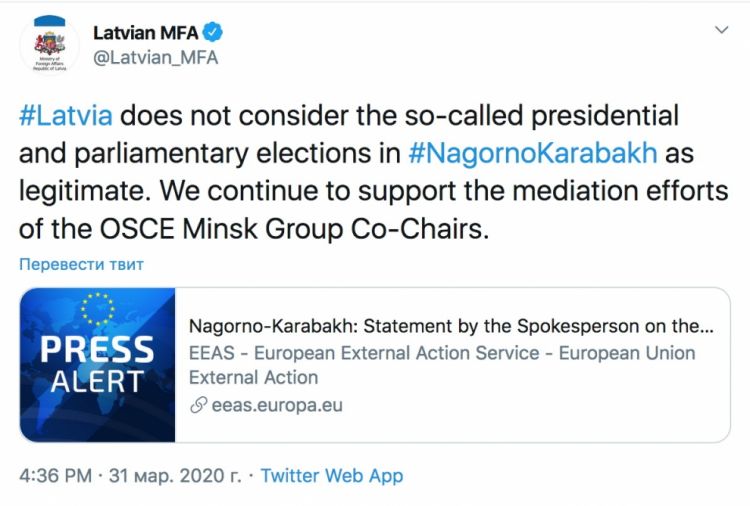750x506 pixels.
Task: Click the chain link icon beside eeas.europa.eu
Action: click(198, 405)
